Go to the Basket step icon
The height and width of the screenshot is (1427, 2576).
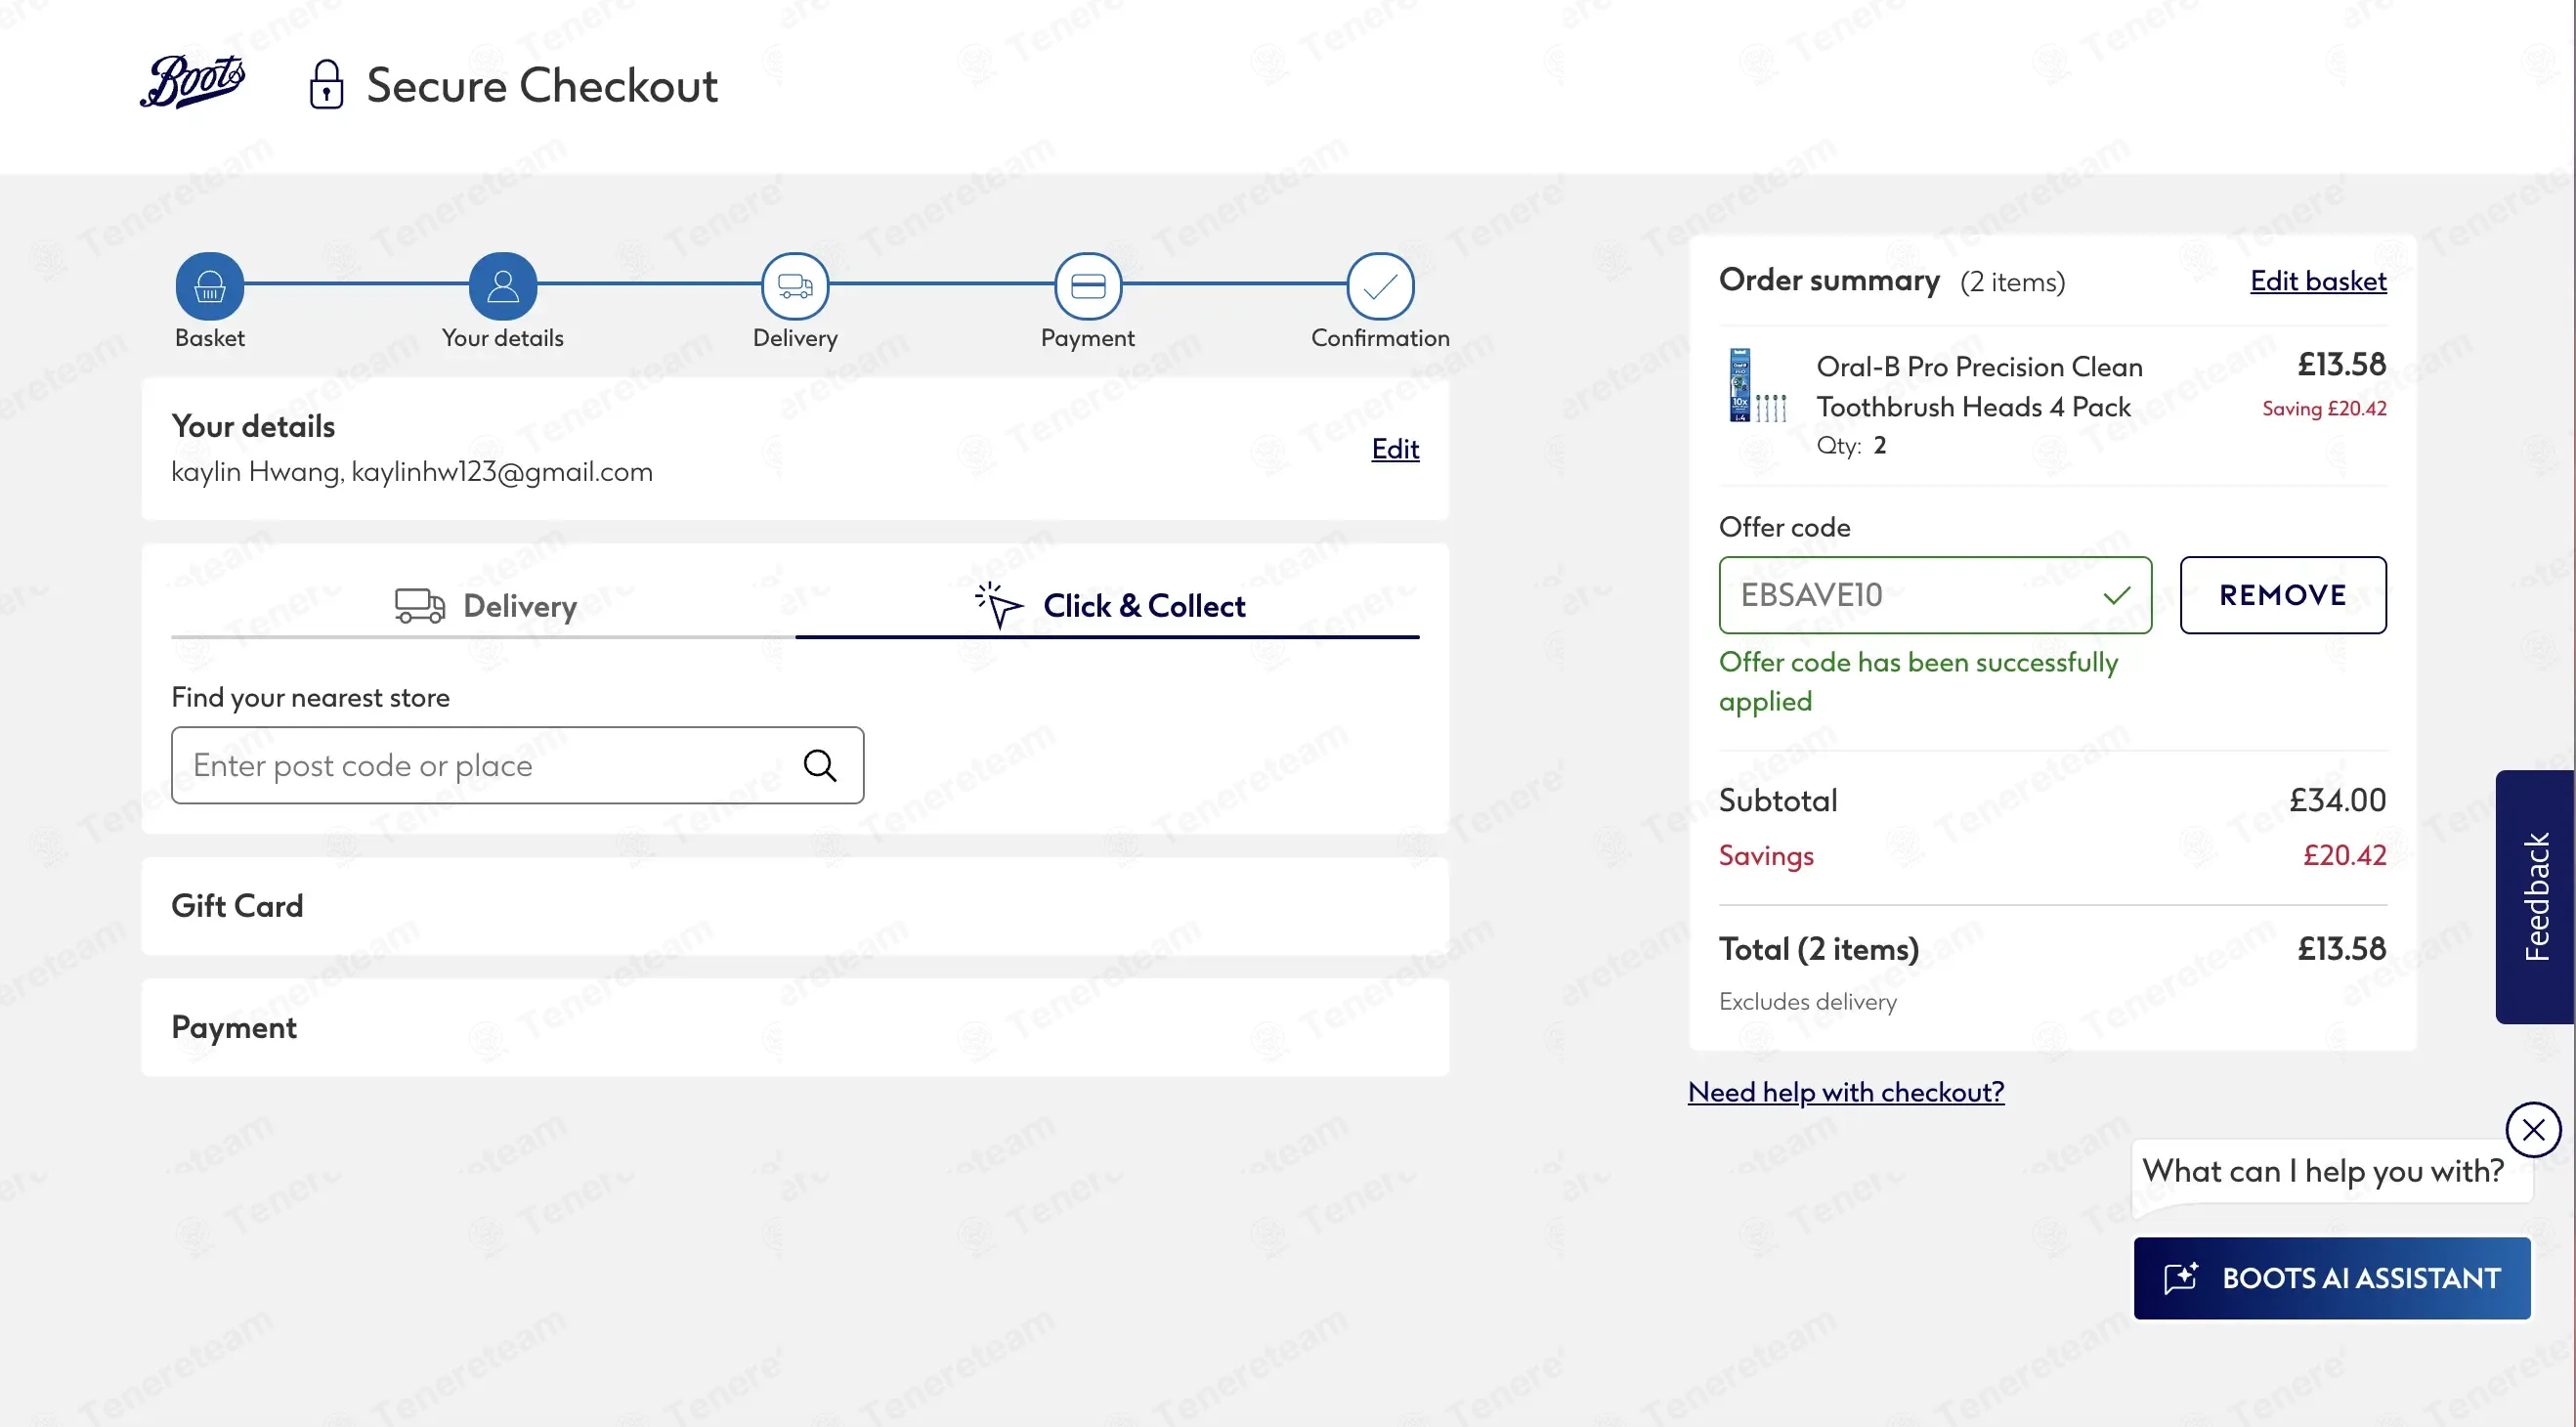pos(209,286)
